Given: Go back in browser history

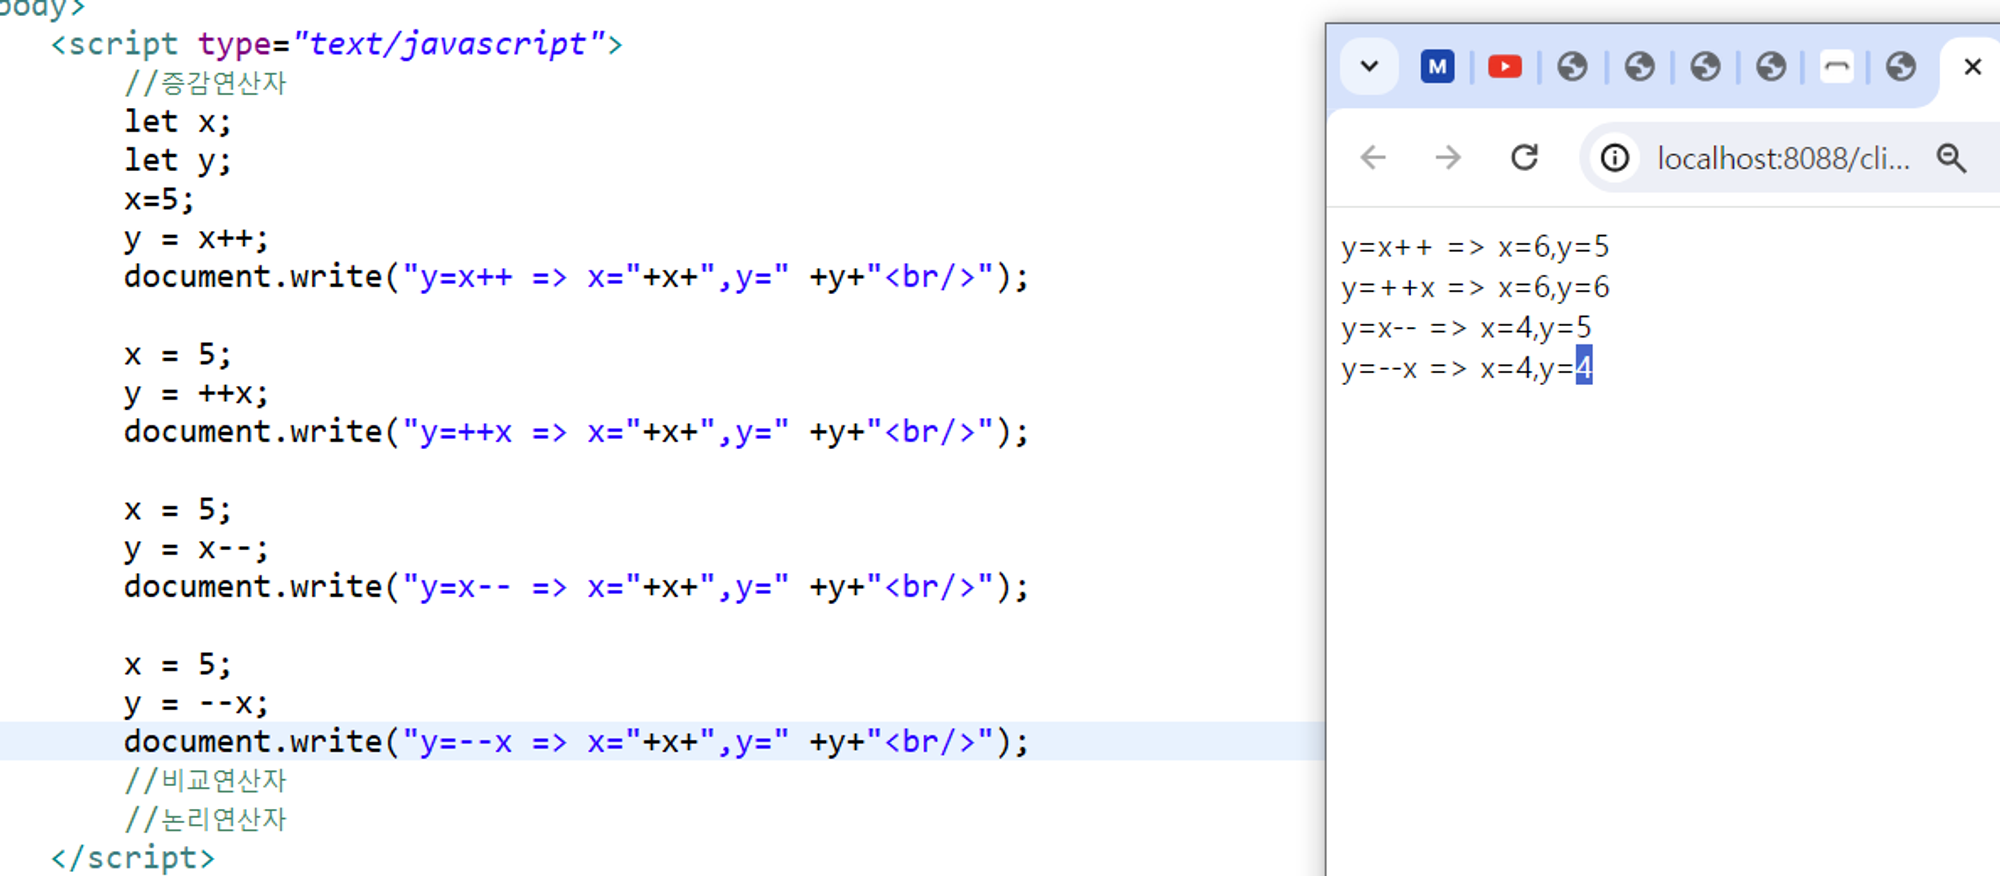Looking at the screenshot, I should [1374, 158].
